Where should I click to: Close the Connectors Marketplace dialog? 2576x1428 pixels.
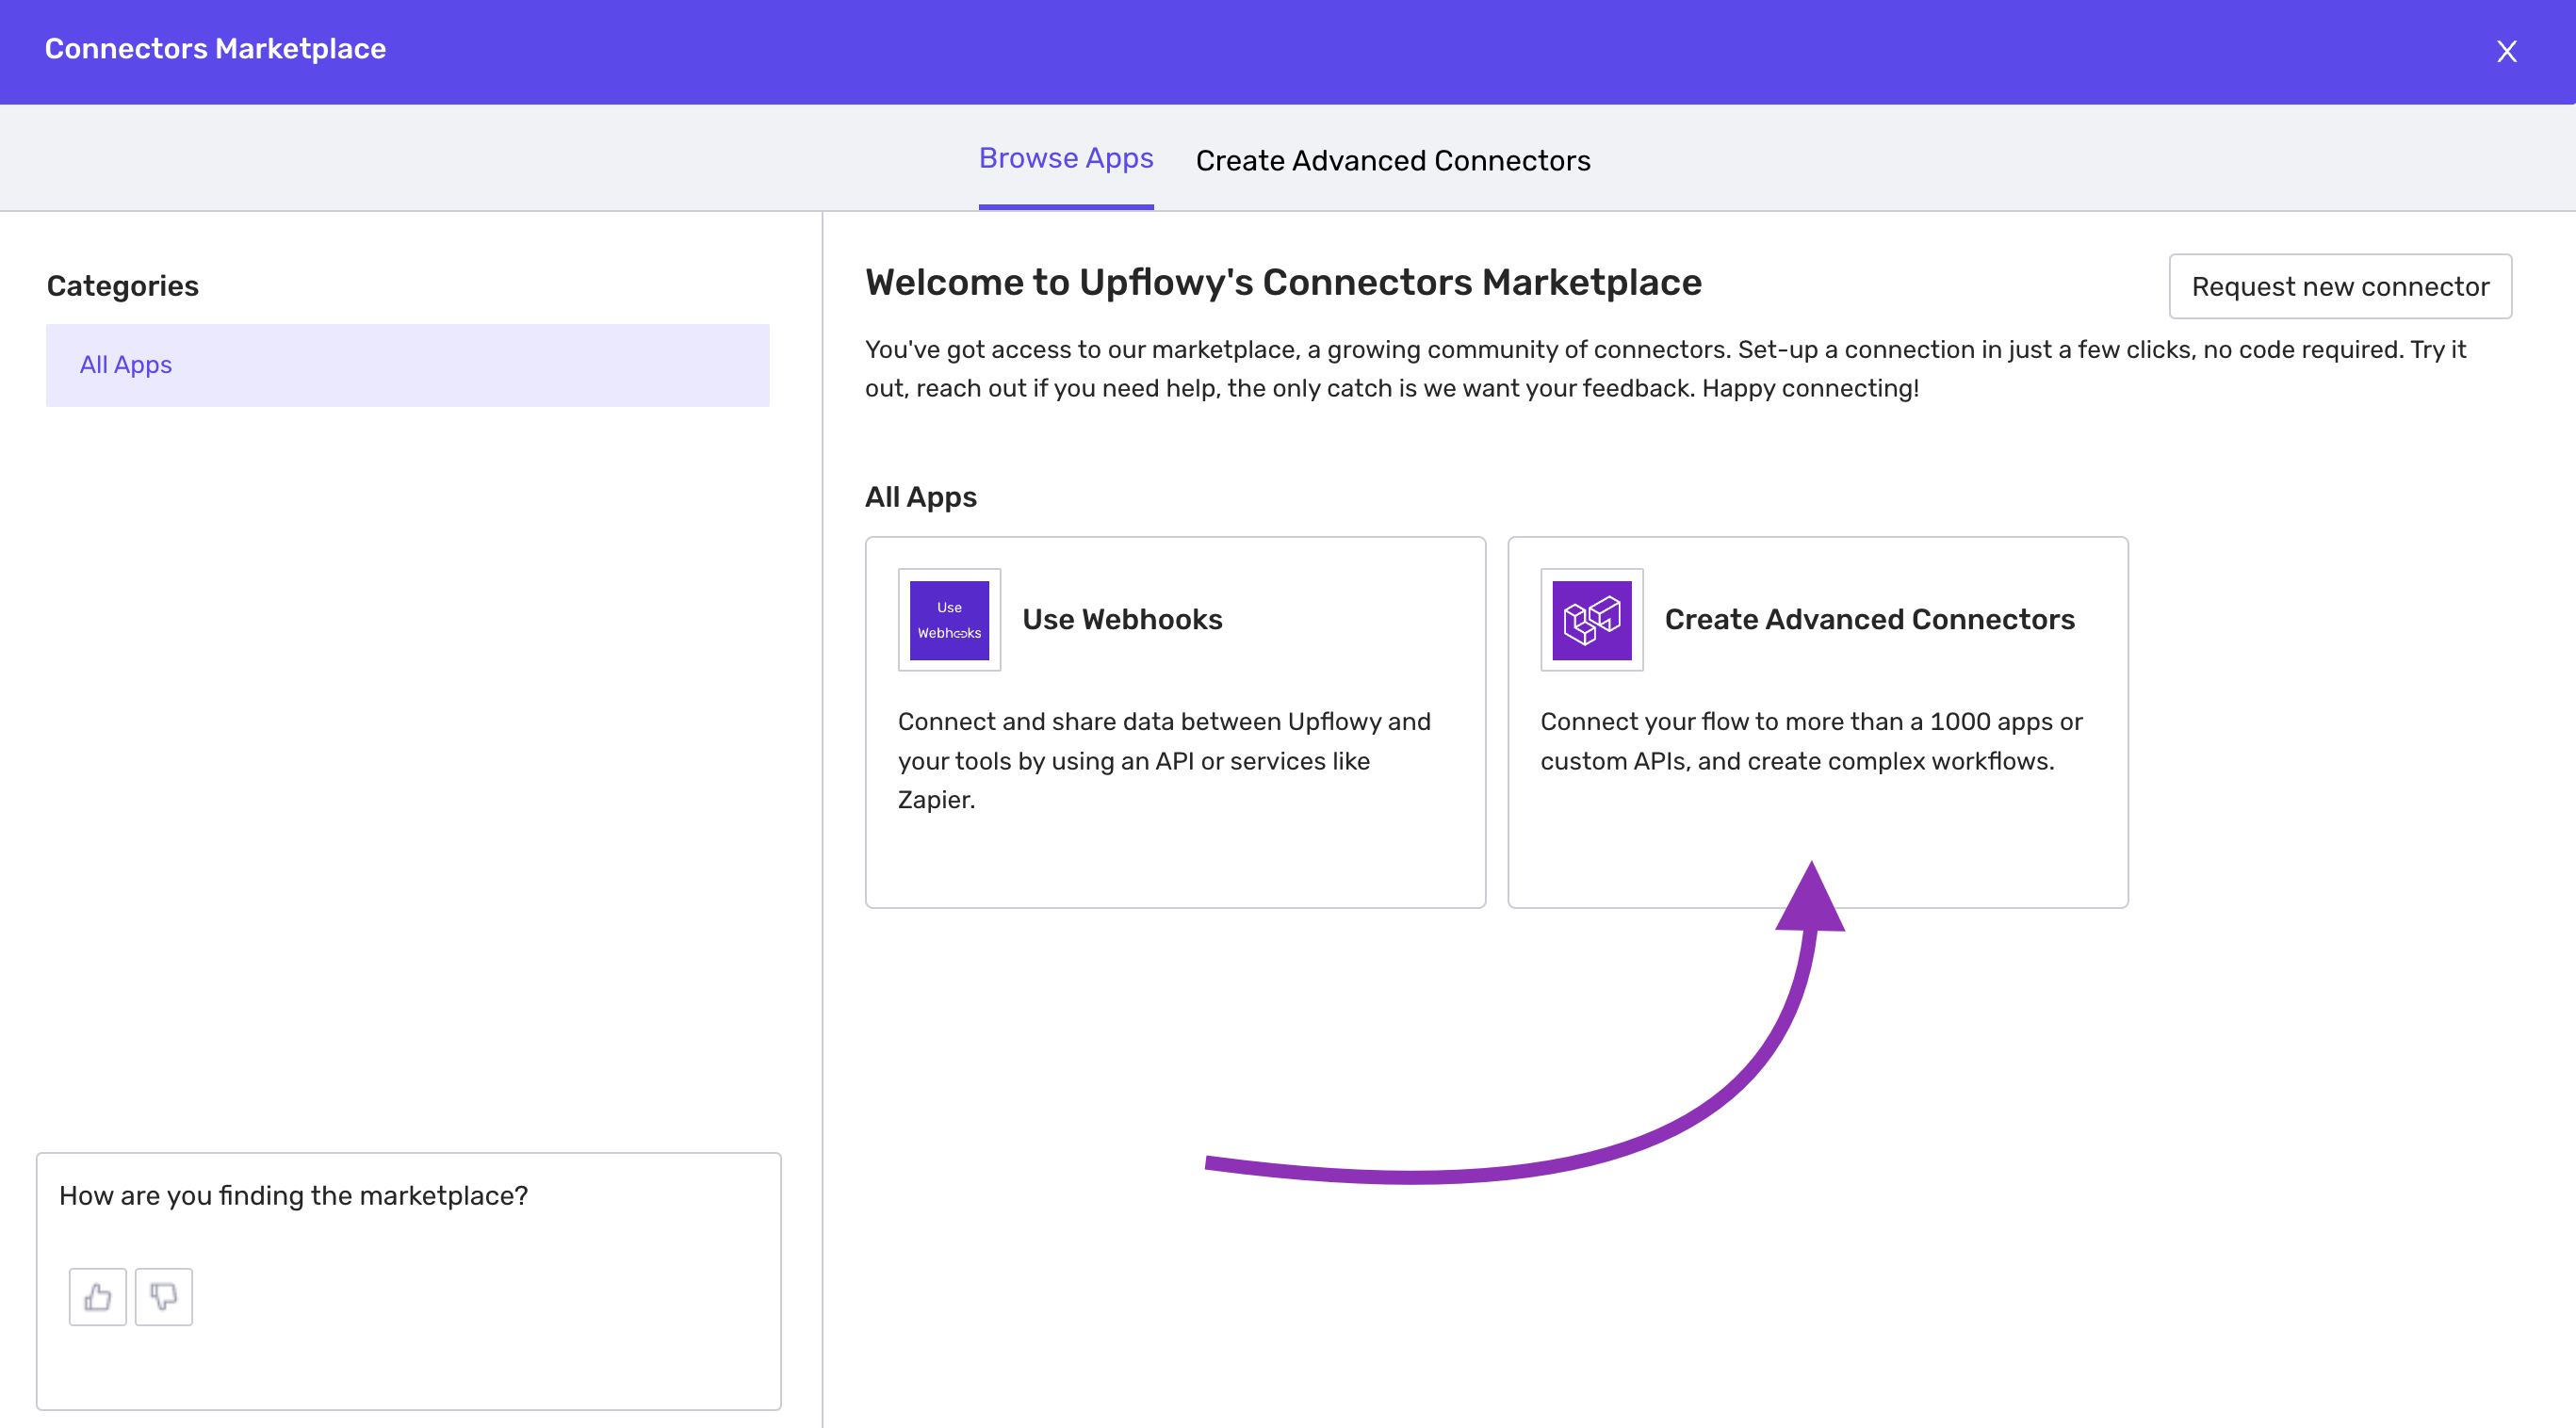[2506, 51]
